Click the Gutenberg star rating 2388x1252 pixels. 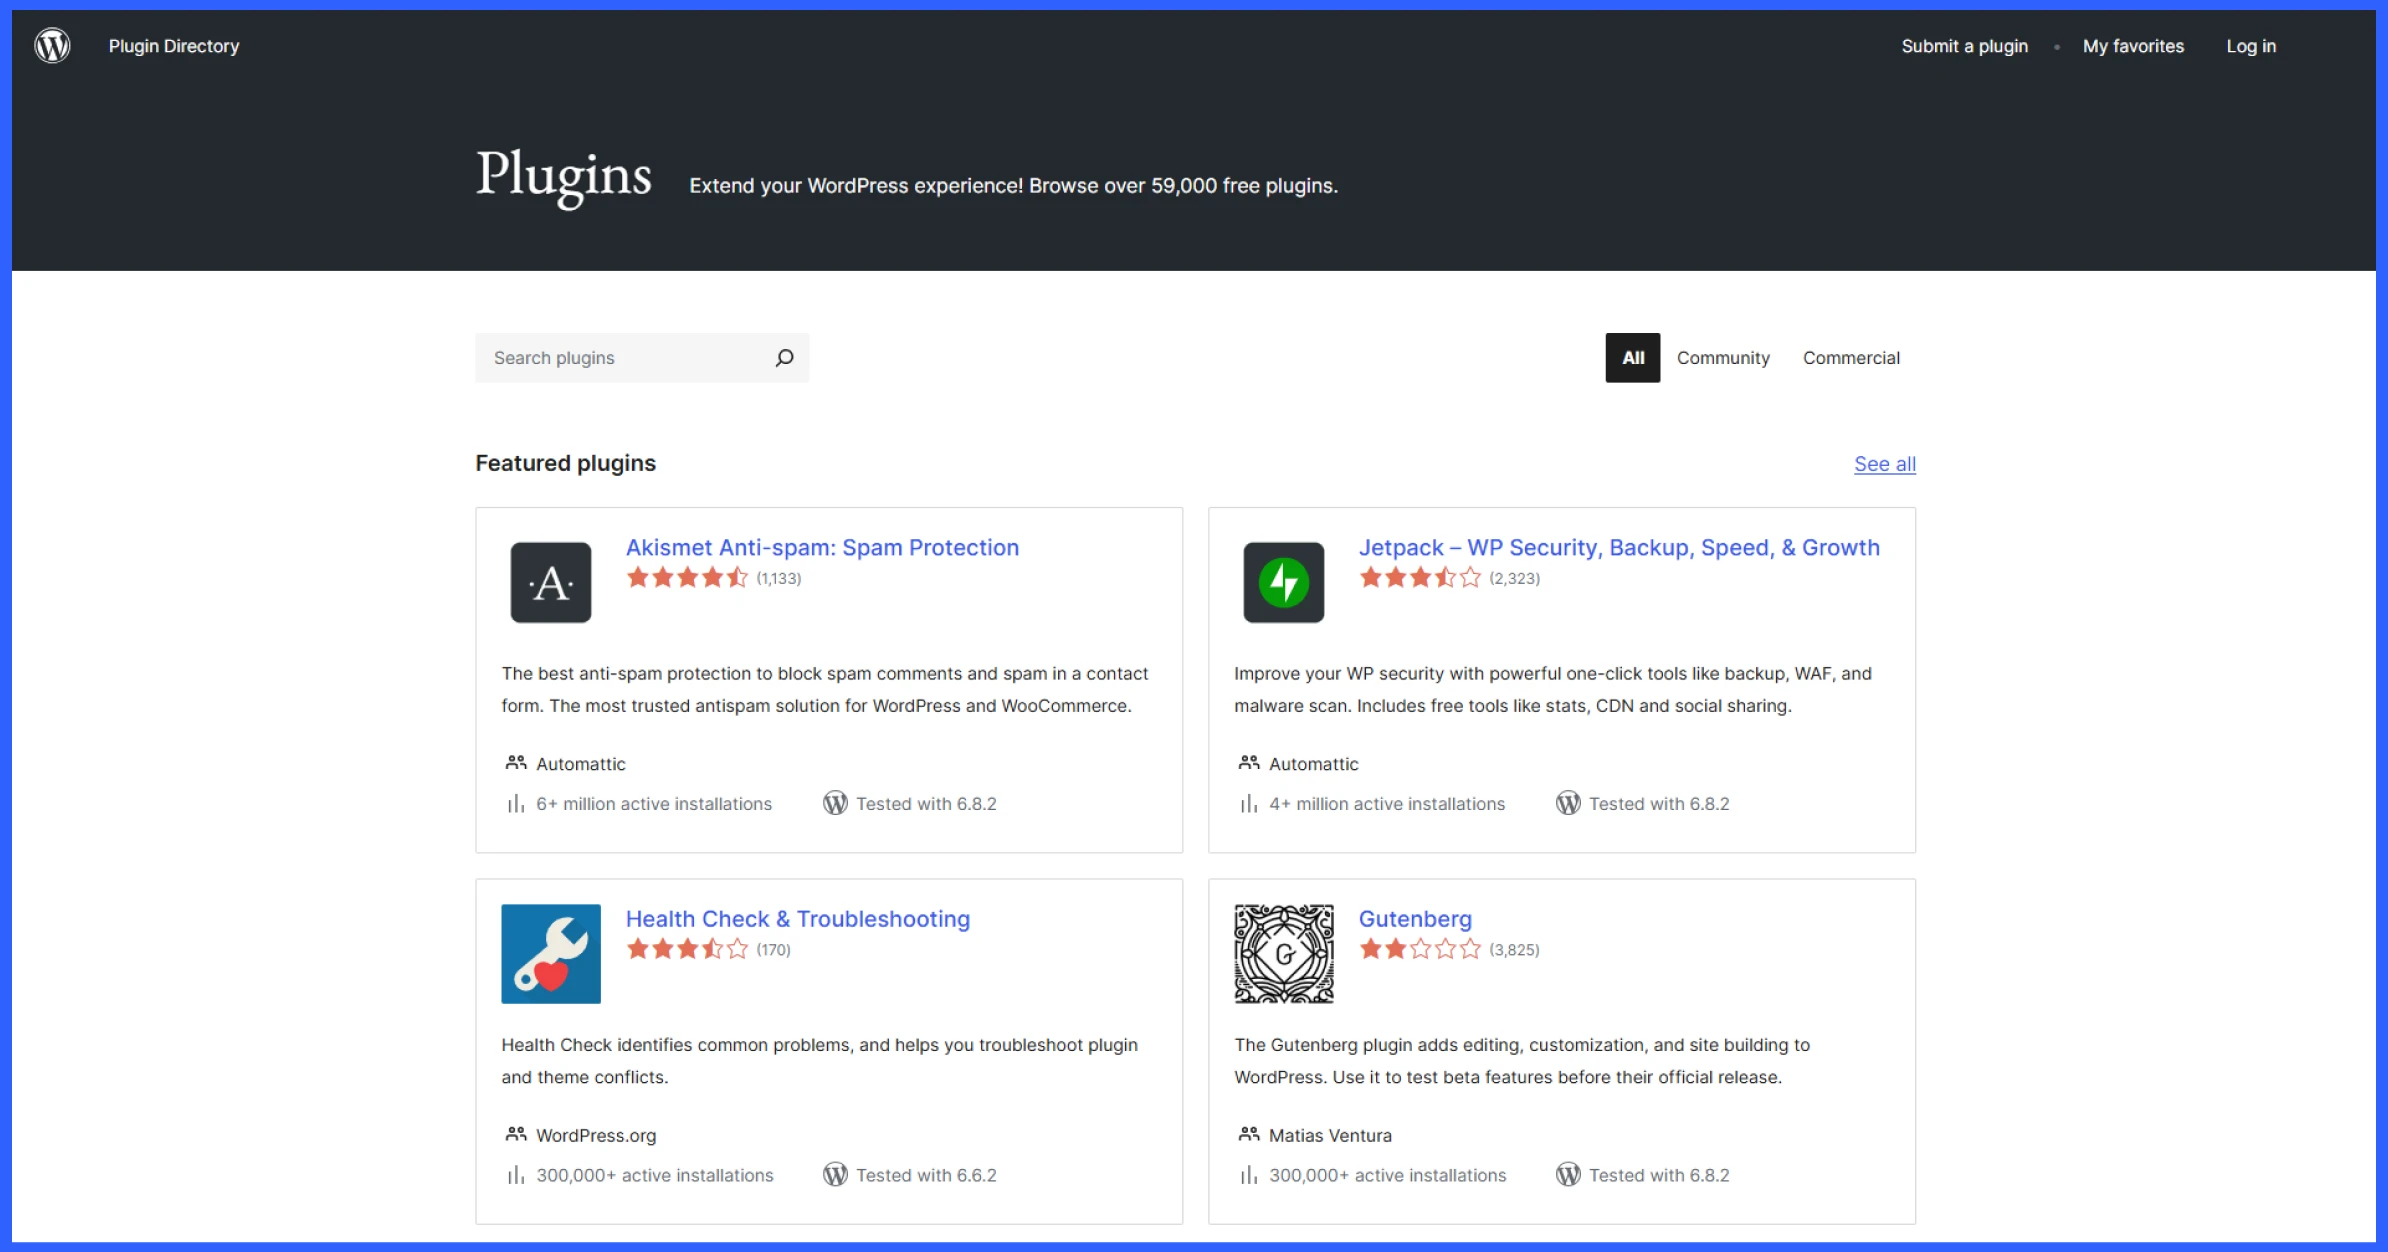(x=1420, y=949)
